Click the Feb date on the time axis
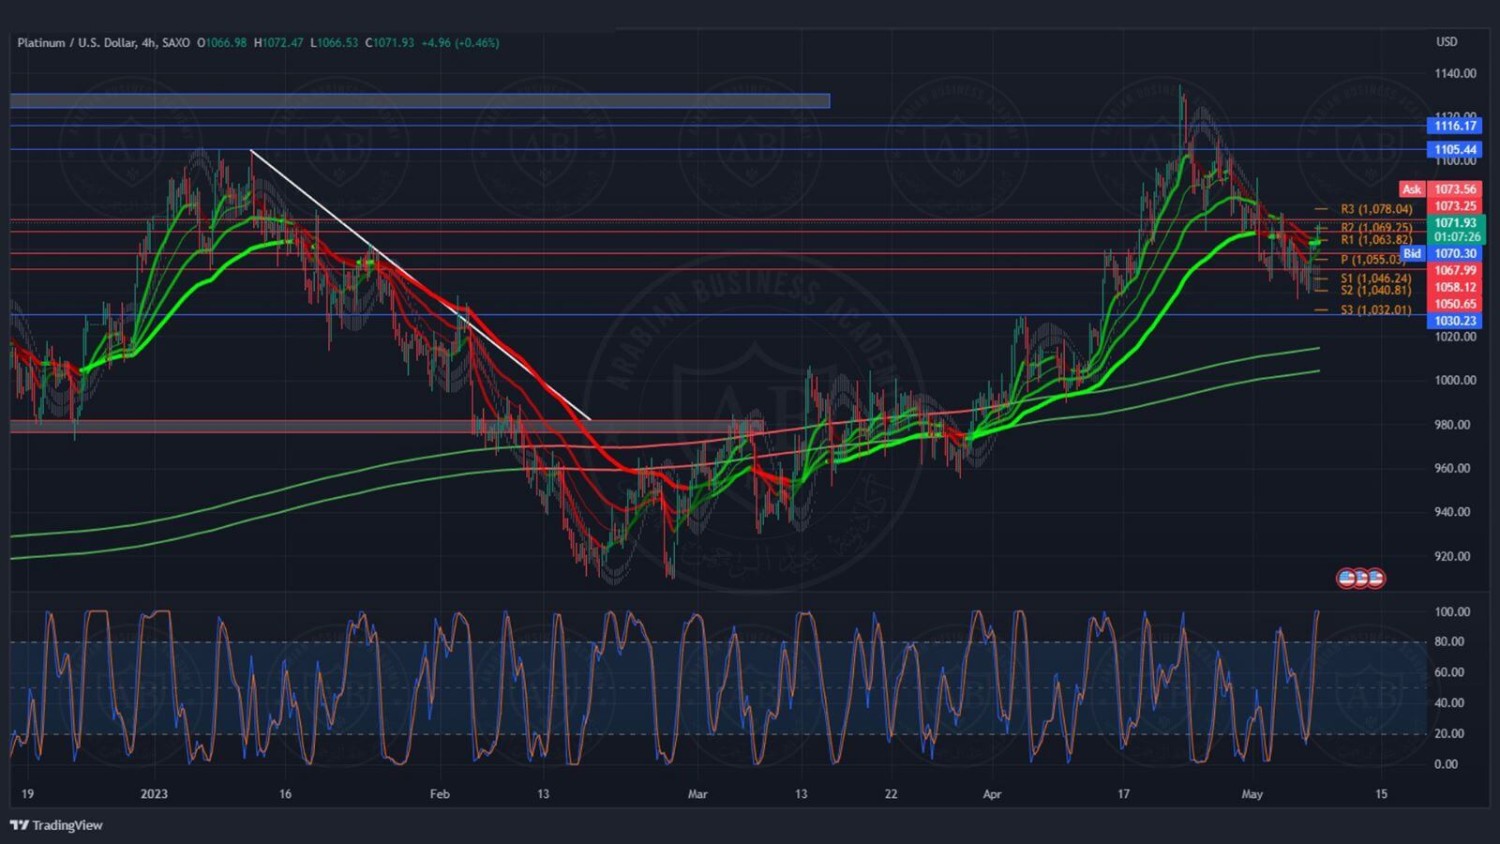The width and height of the screenshot is (1500, 844). [x=439, y=794]
